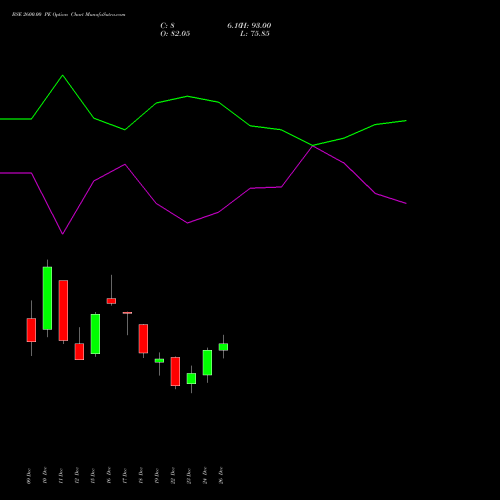Click the '11 Dec' date axis label
The height and width of the screenshot is (500, 500).
coord(61,476)
